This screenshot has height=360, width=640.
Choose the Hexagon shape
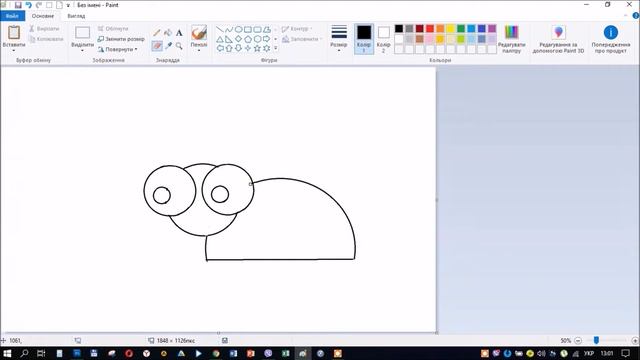click(257, 39)
